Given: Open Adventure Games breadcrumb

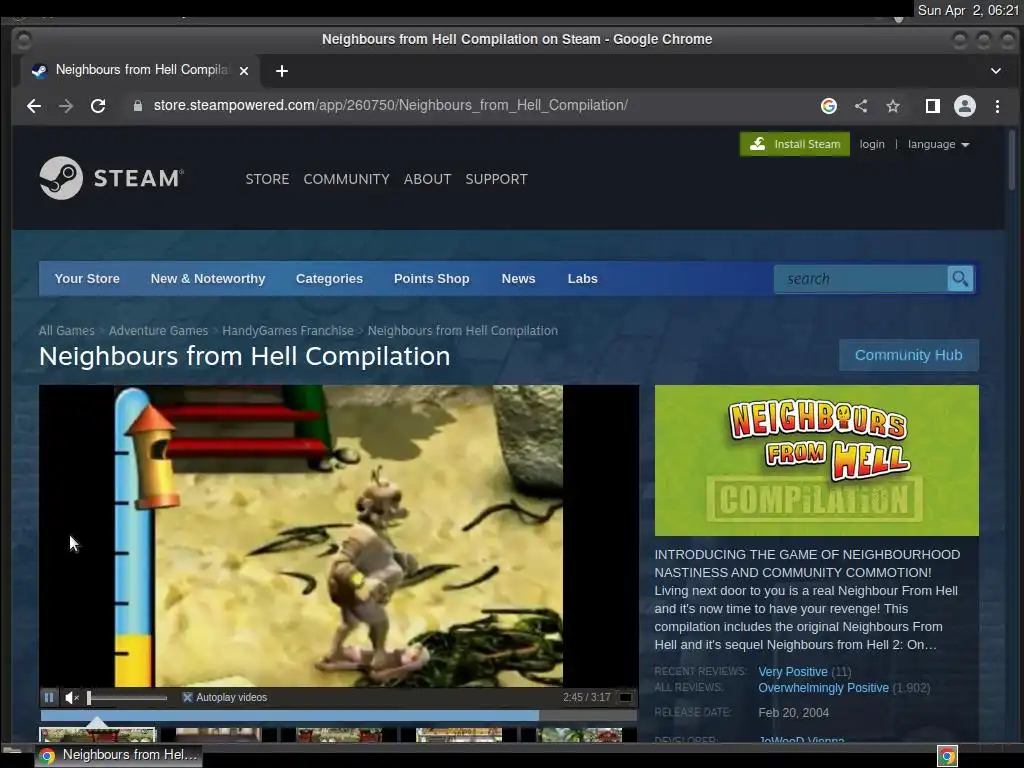Looking at the screenshot, I should pyautogui.click(x=158, y=330).
